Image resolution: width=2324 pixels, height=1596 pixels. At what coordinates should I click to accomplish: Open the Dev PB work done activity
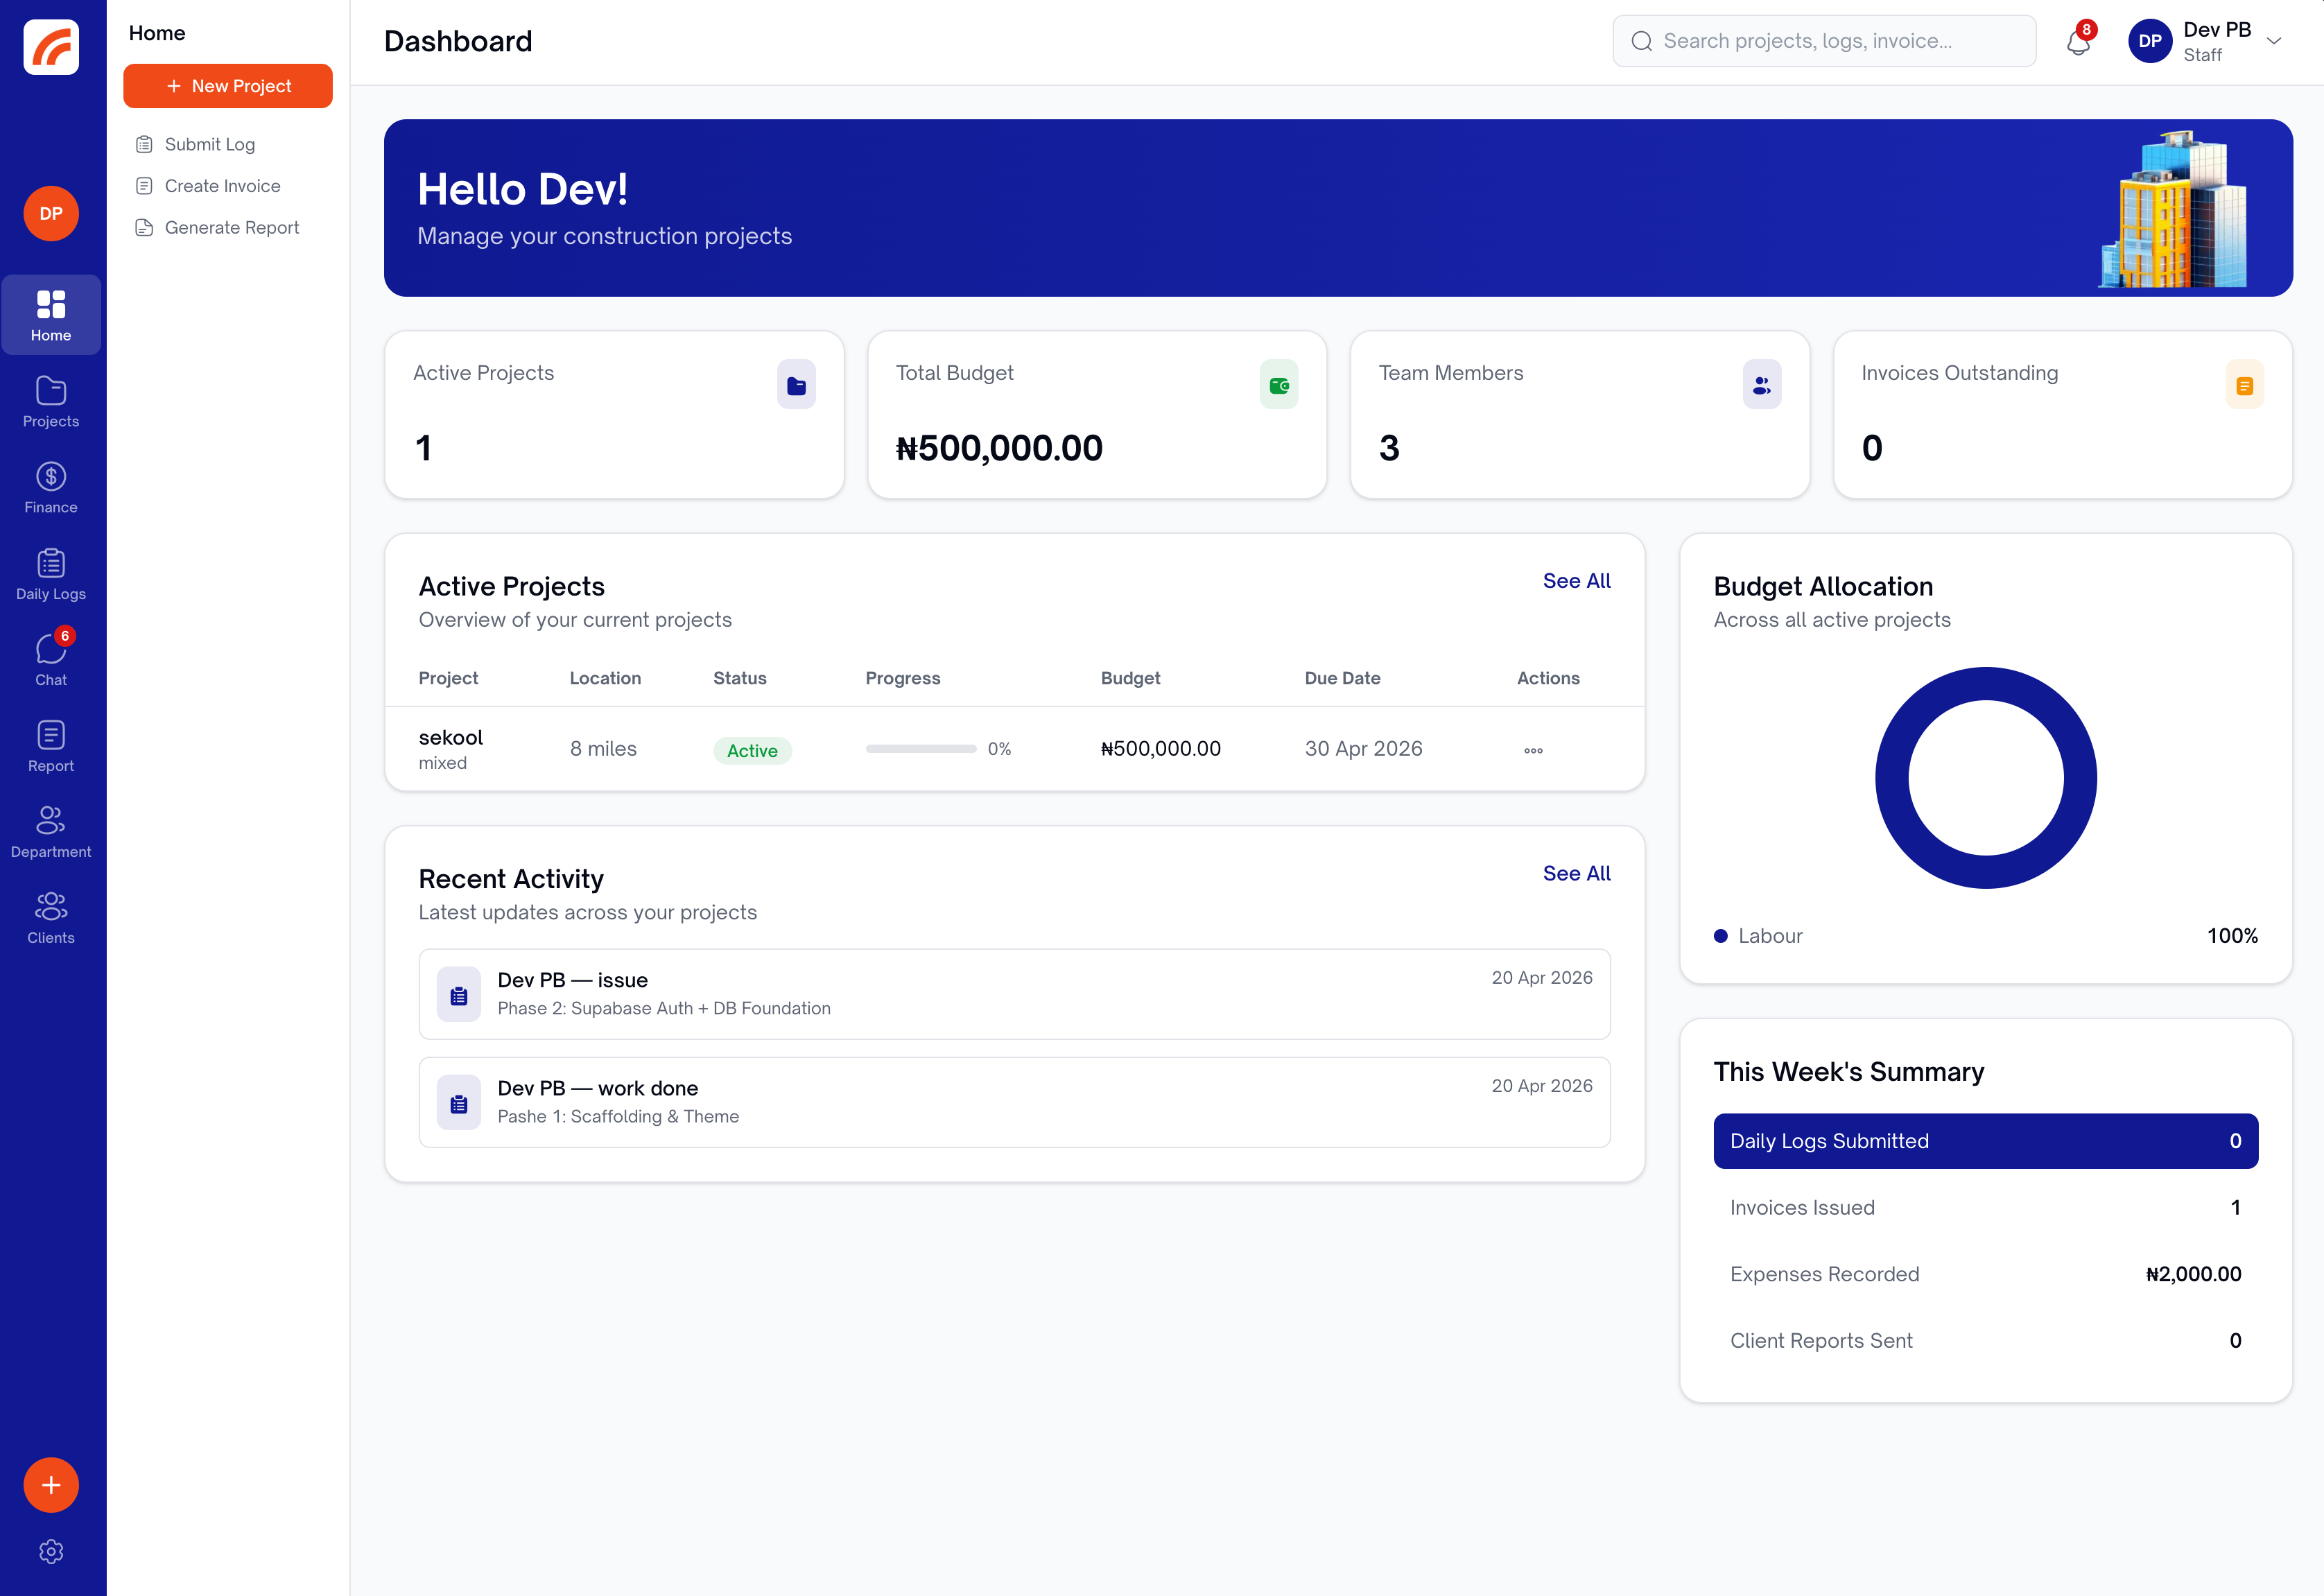pyautogui.click(x=1014, y=1102)
